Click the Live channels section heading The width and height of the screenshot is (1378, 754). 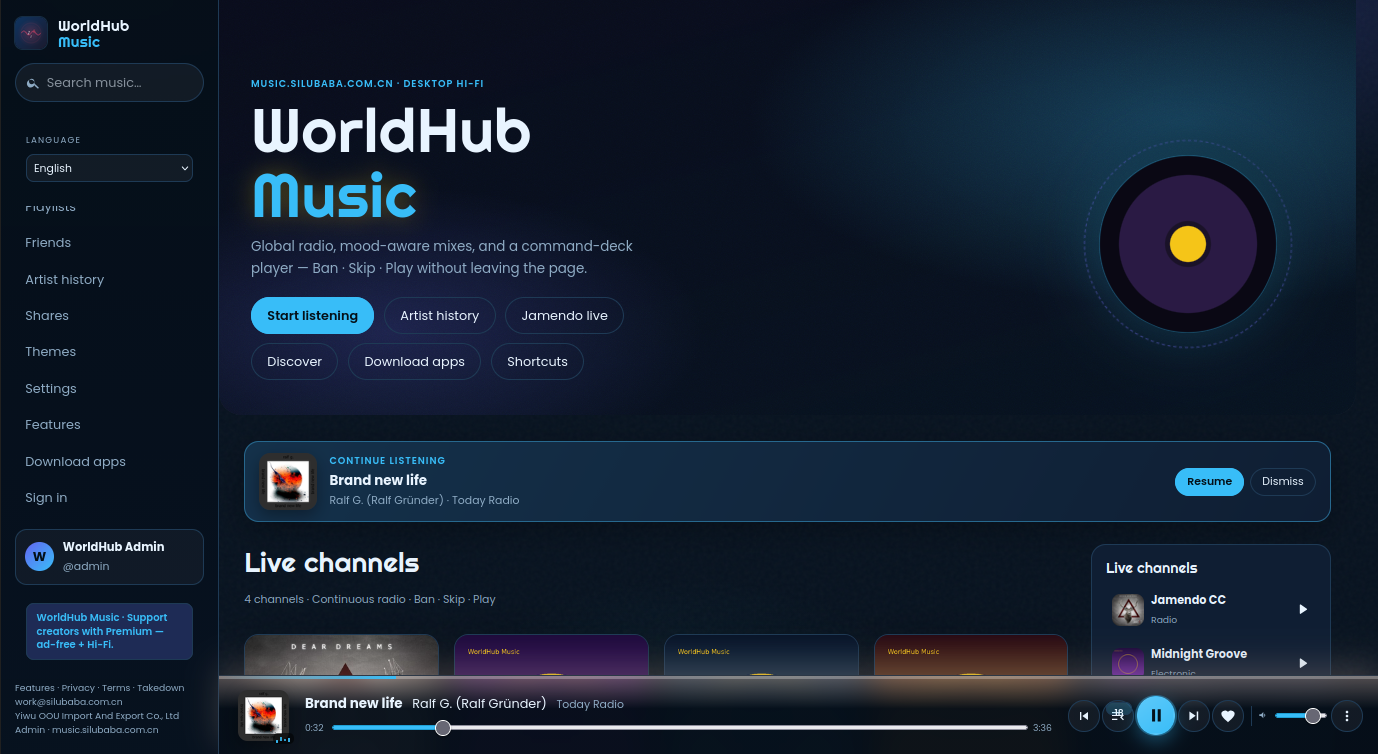[332, 563]
